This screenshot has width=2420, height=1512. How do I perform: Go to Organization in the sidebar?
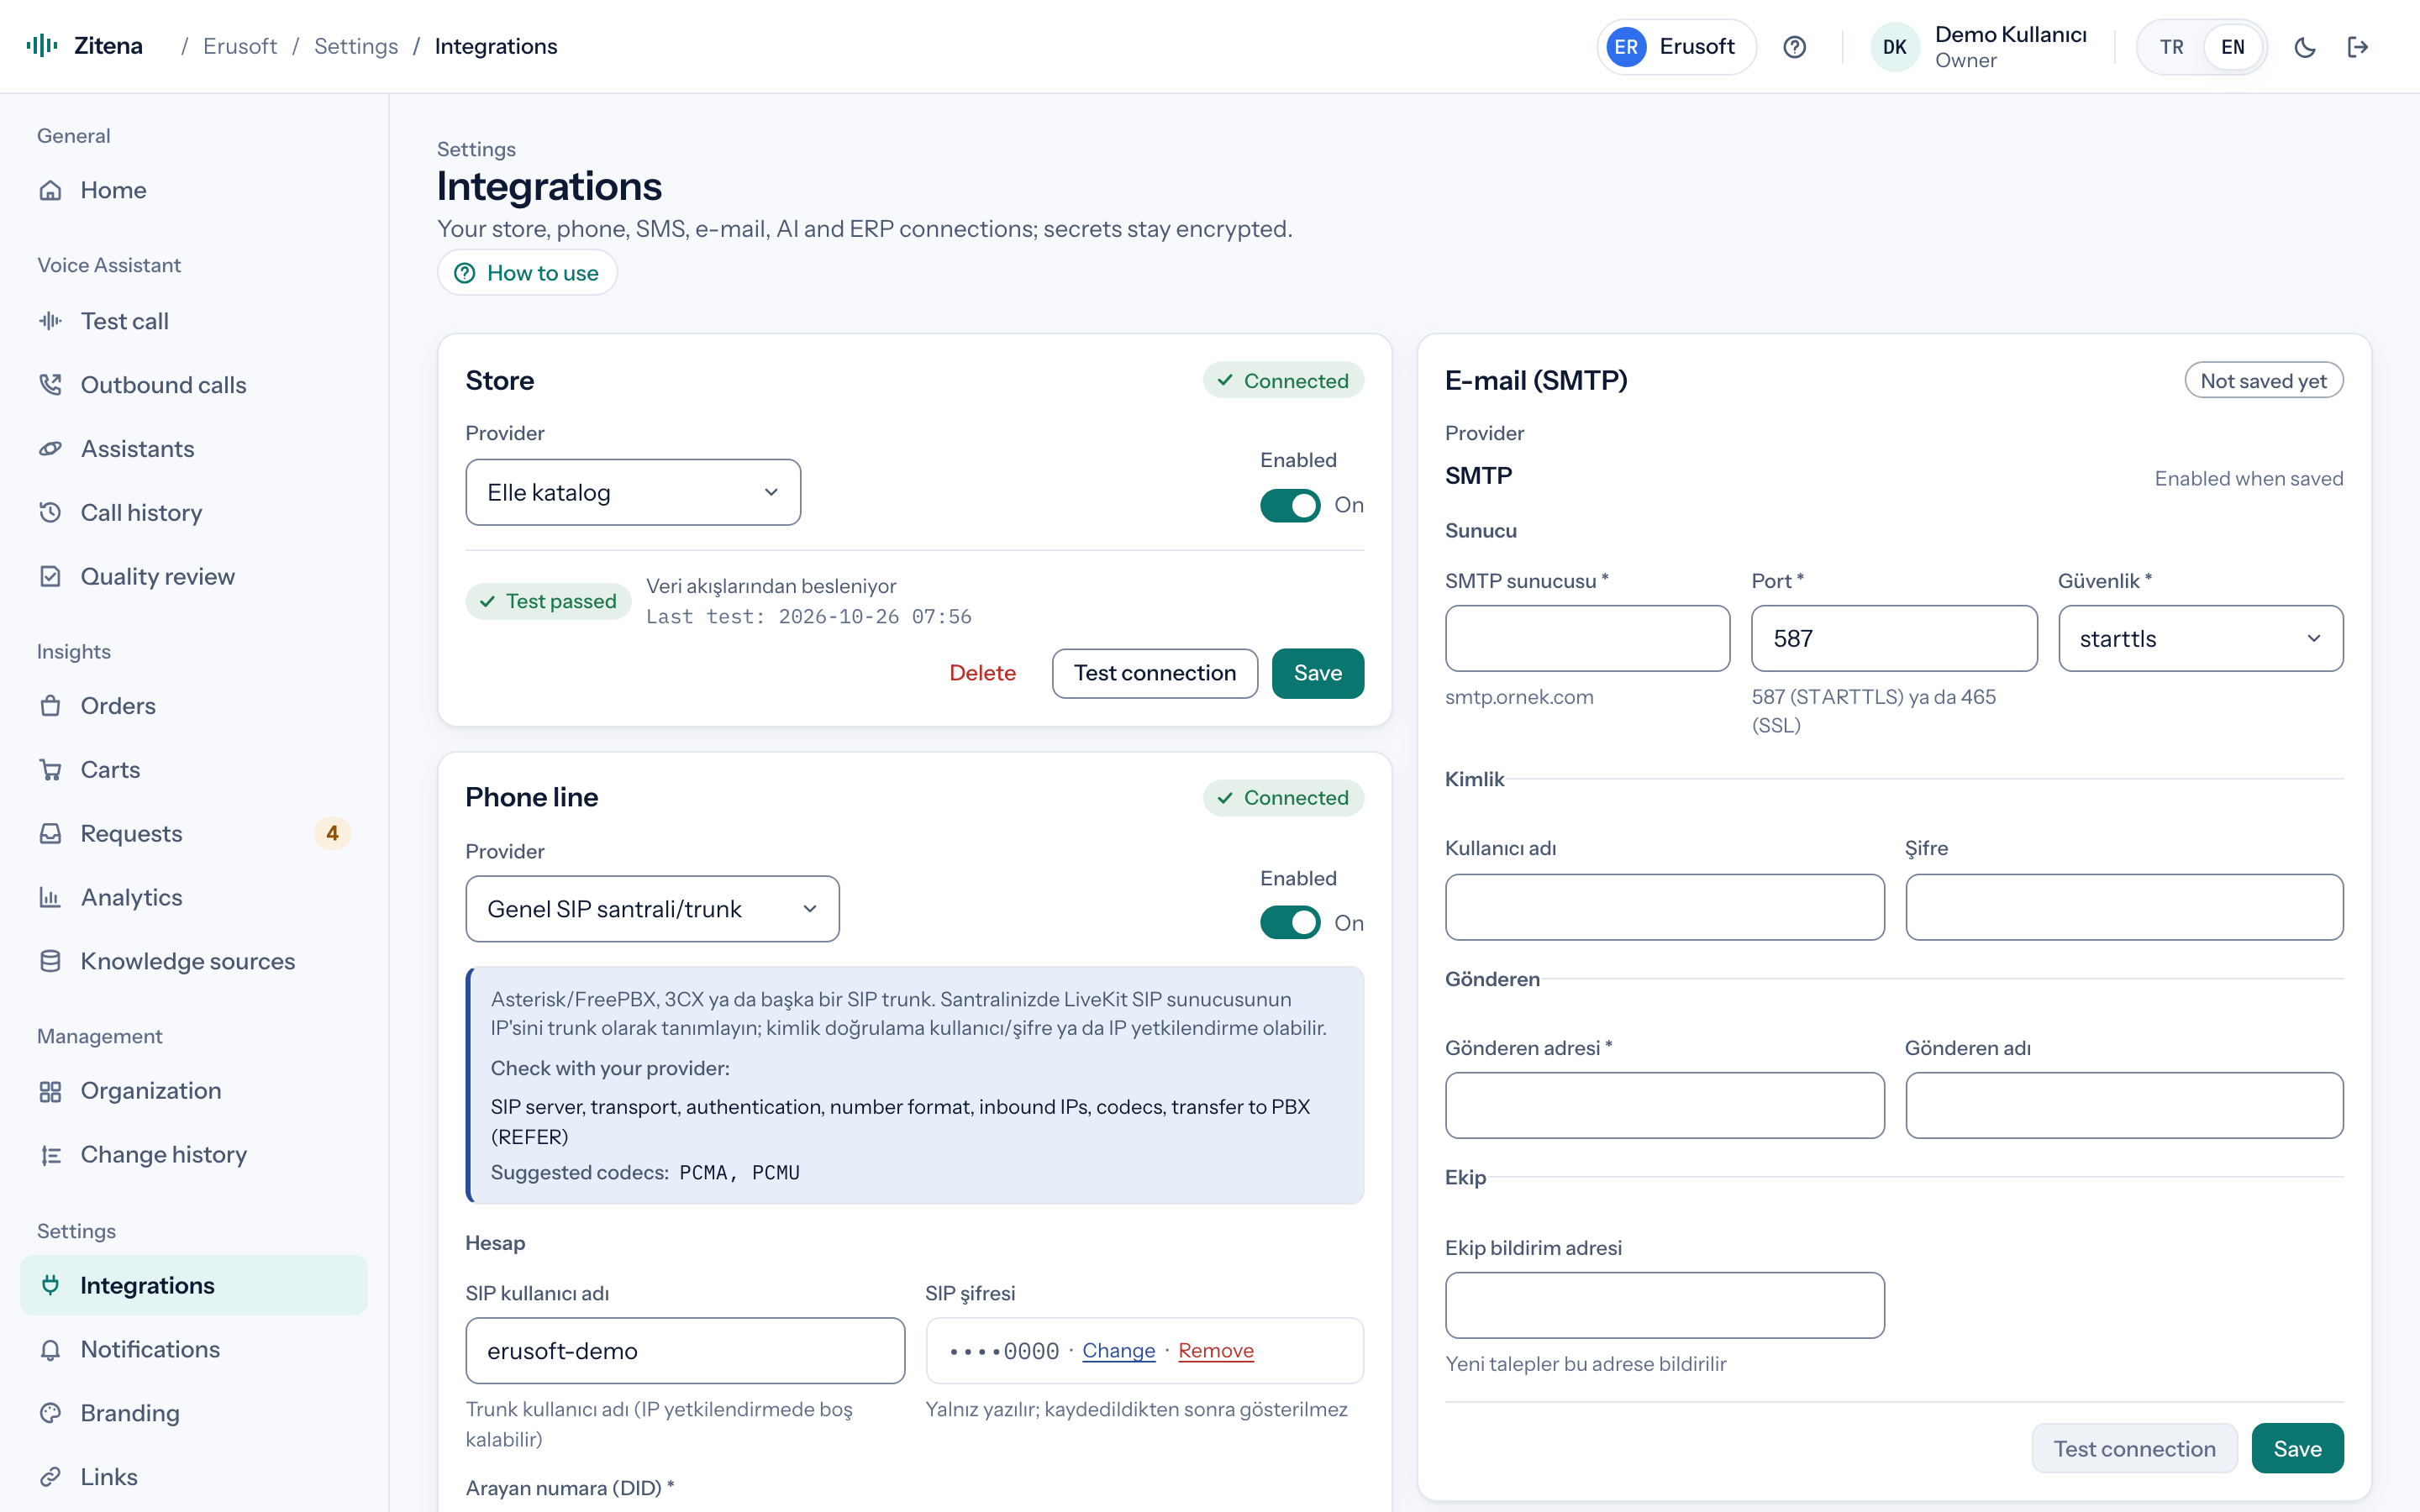coord(194,1091)
